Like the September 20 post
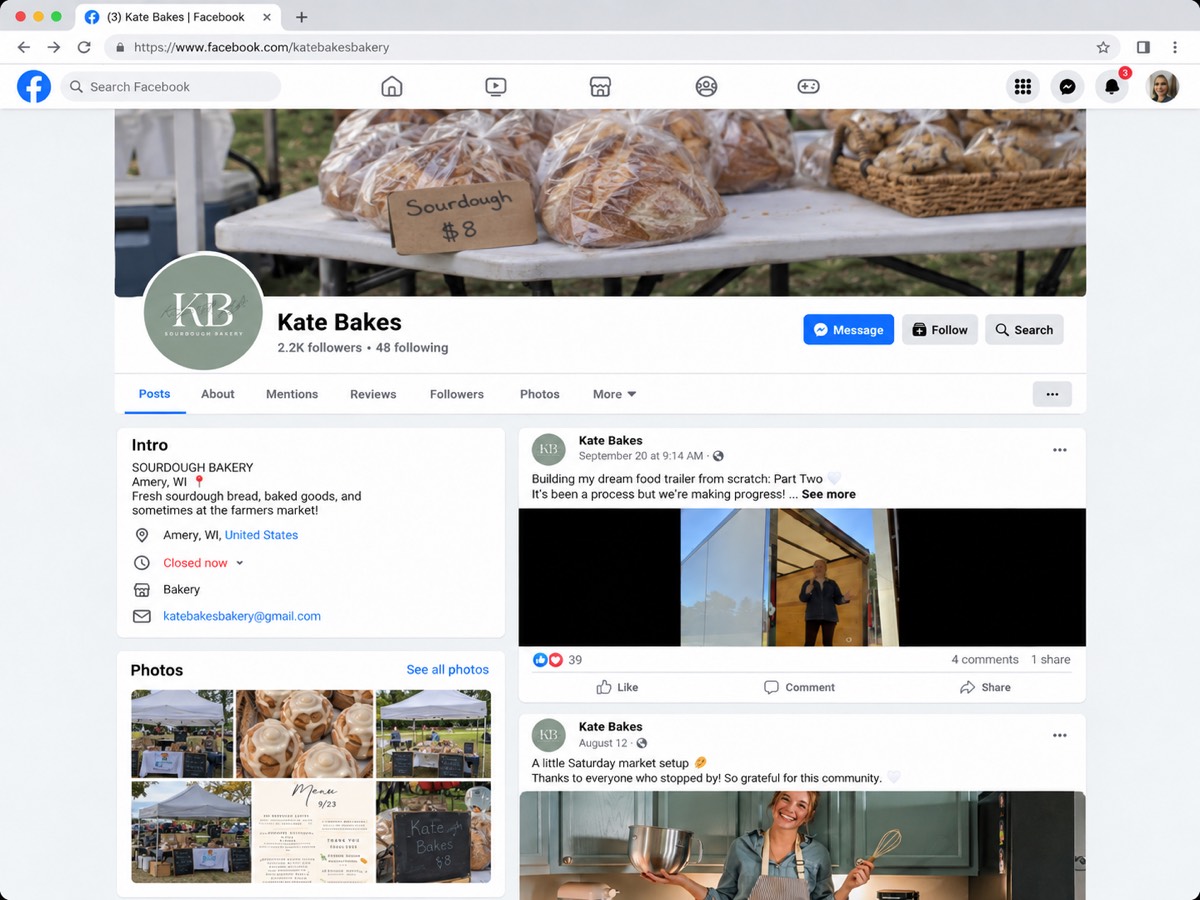Image resolution: width=1200 pixels, height=900 pixels. click(x=617, y=687)
